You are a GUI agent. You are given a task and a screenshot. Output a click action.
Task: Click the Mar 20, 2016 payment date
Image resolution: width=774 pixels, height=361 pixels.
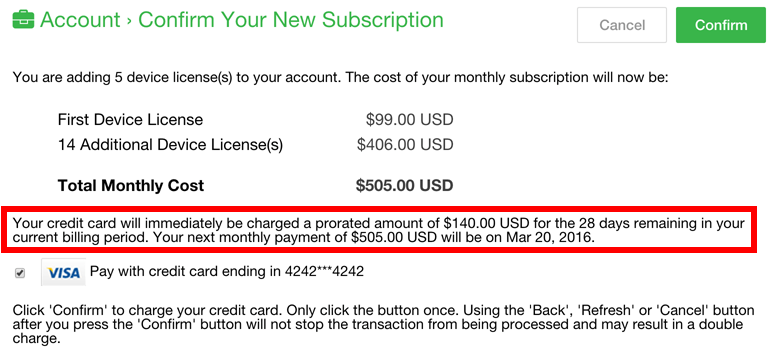click(x=550, y=237)
